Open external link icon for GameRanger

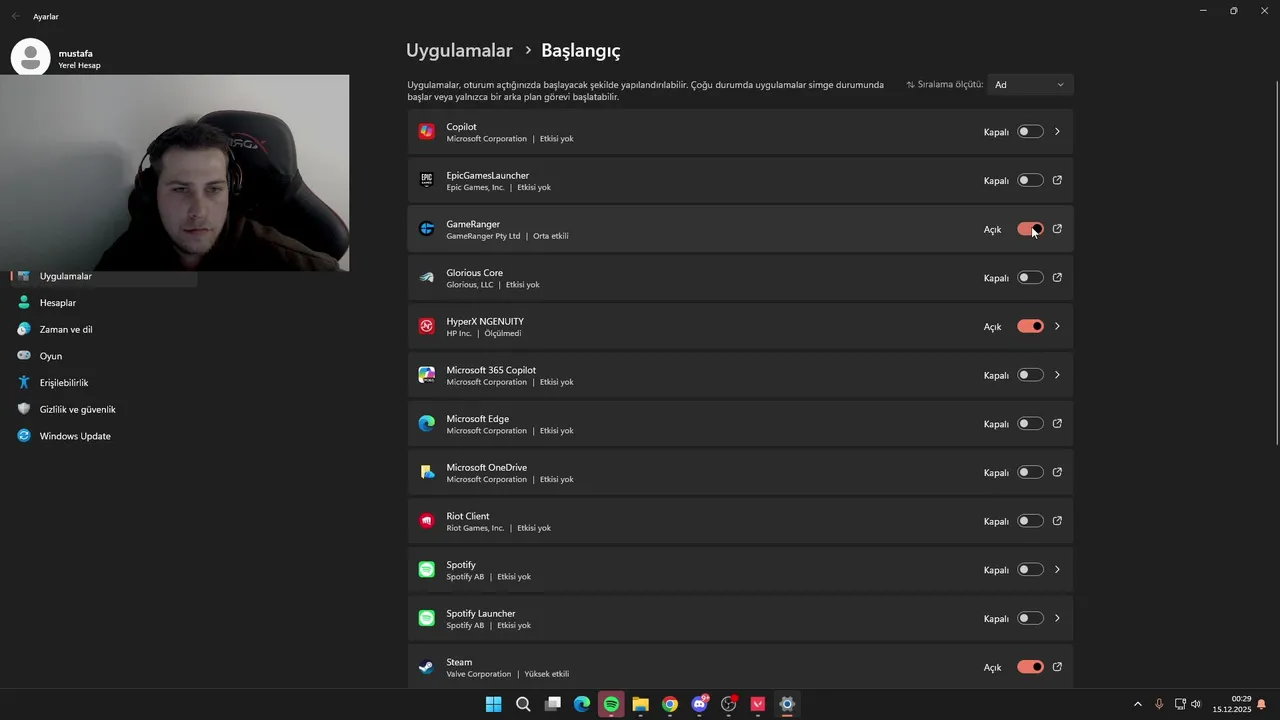[x=1057, y=229]
